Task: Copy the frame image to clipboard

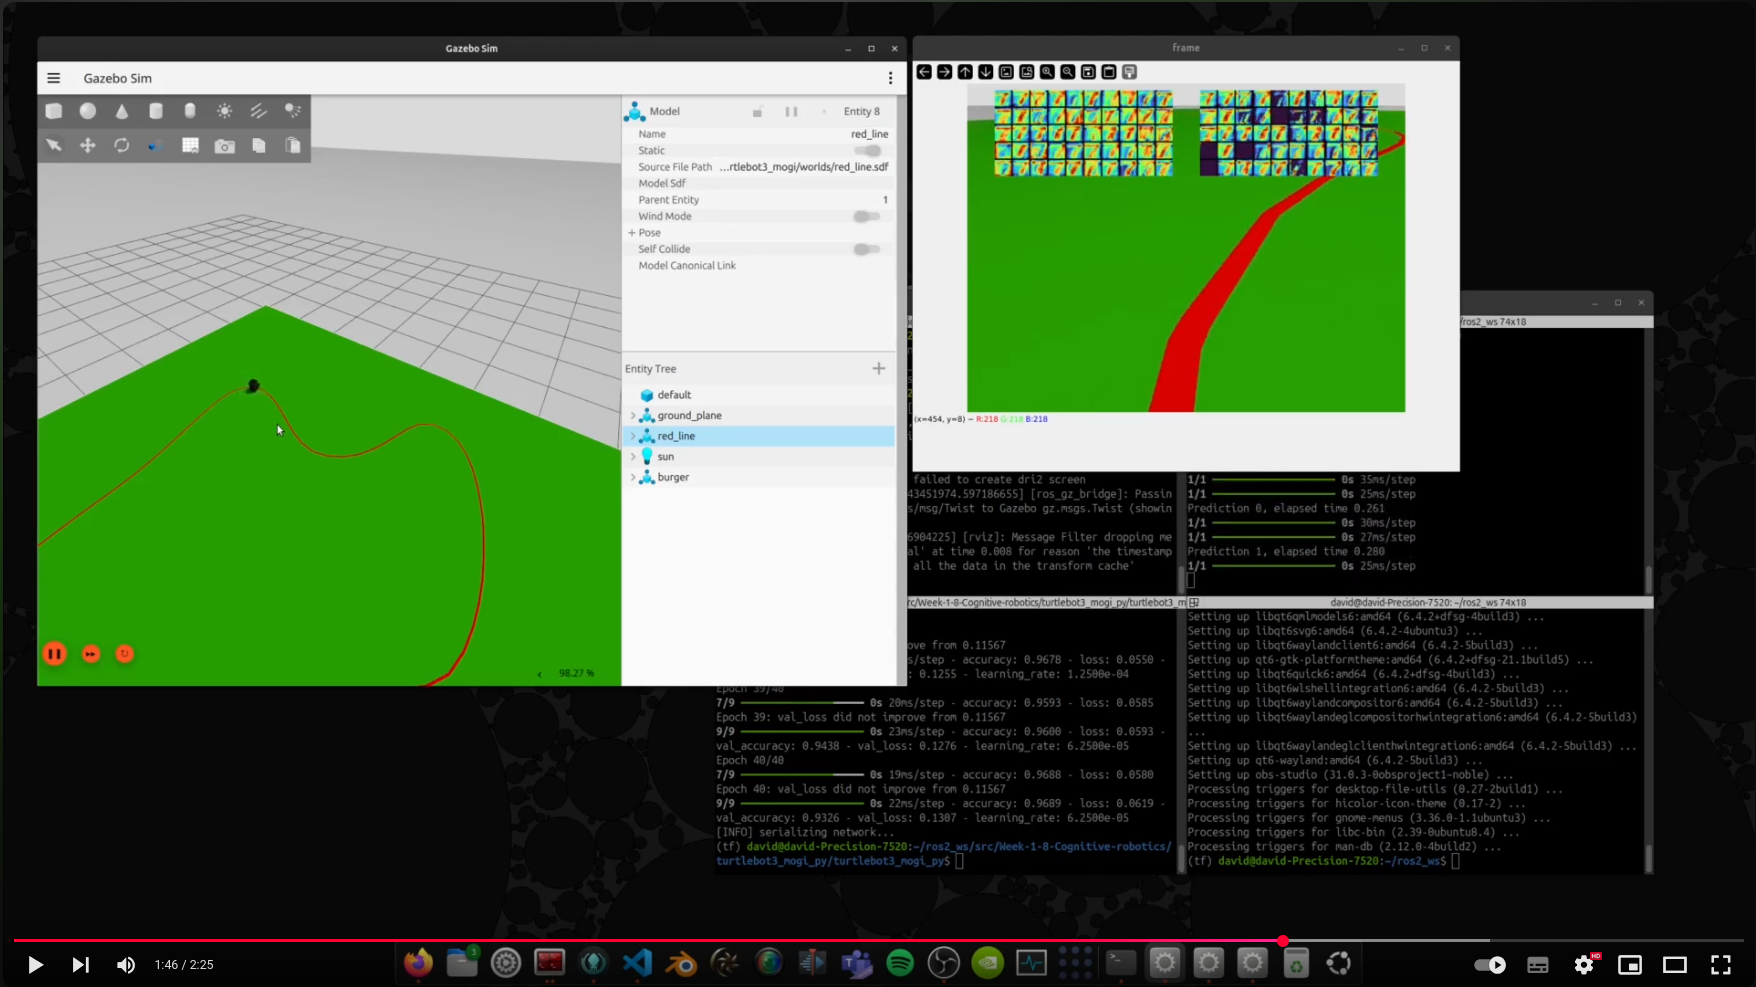Action: click(1109, 72)
